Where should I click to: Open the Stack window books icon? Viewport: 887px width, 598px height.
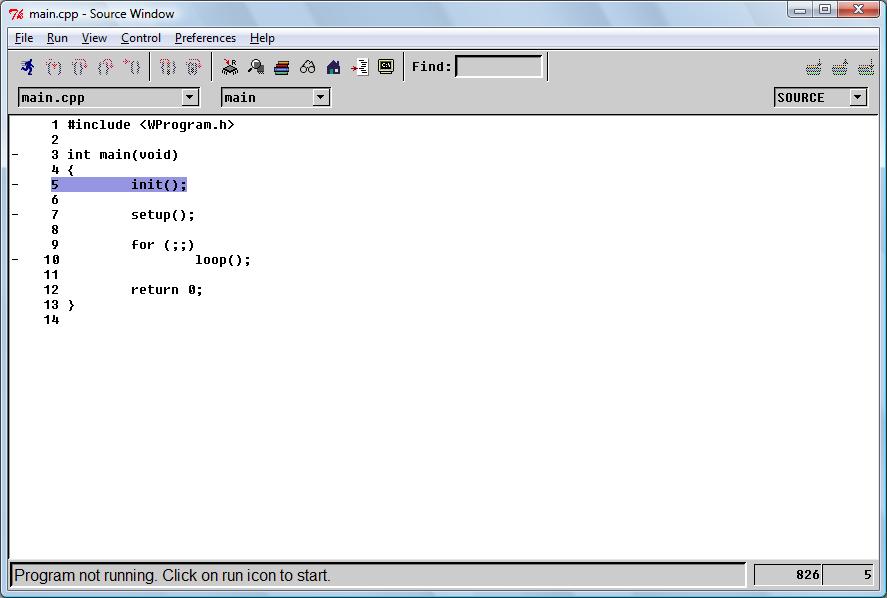(x=282, y=67)
